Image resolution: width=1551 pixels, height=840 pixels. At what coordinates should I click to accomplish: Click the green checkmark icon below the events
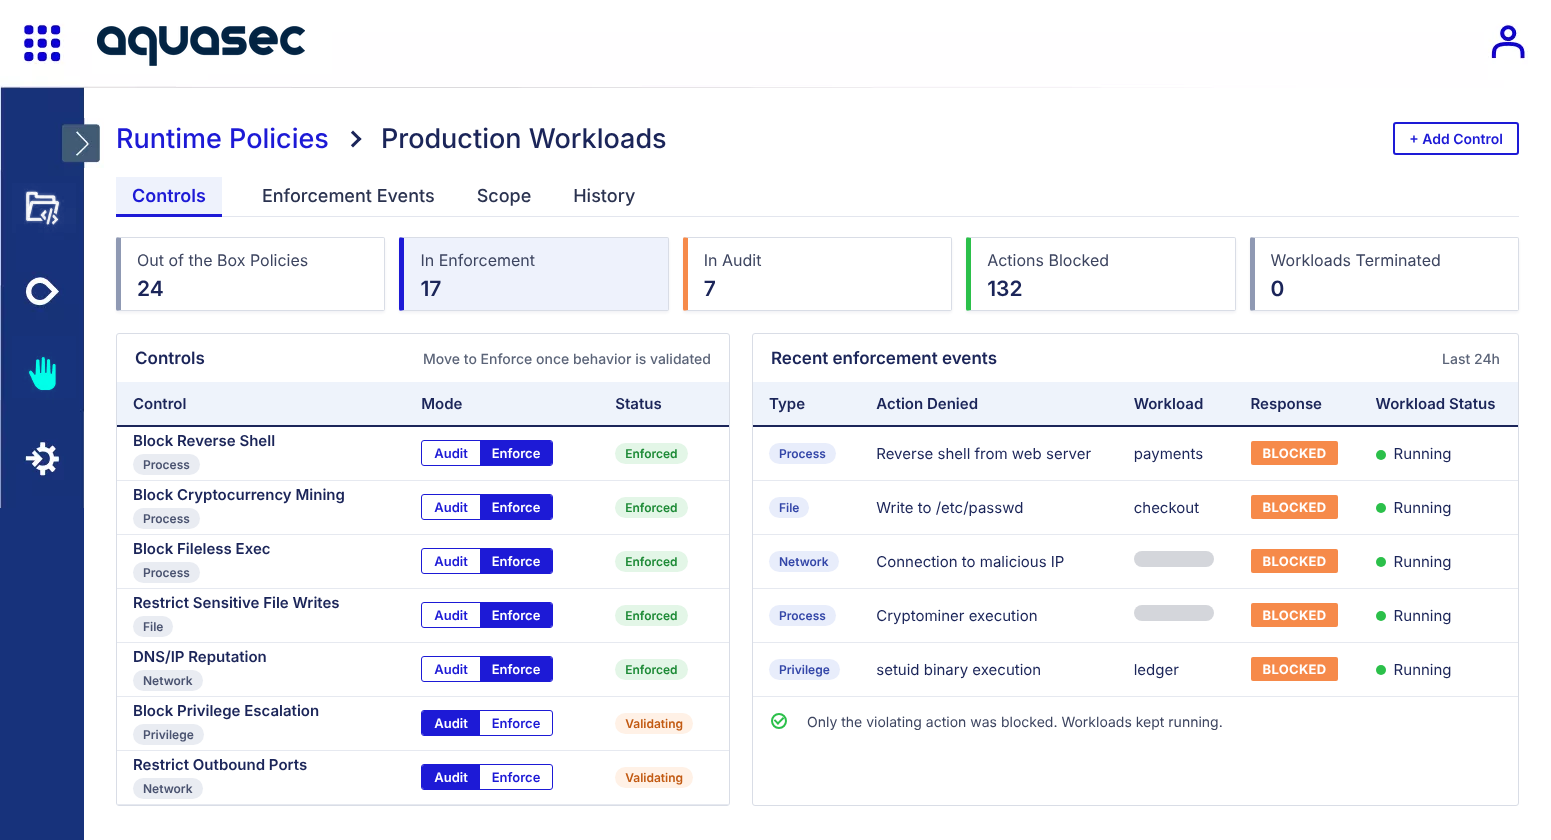coord(779,721)
